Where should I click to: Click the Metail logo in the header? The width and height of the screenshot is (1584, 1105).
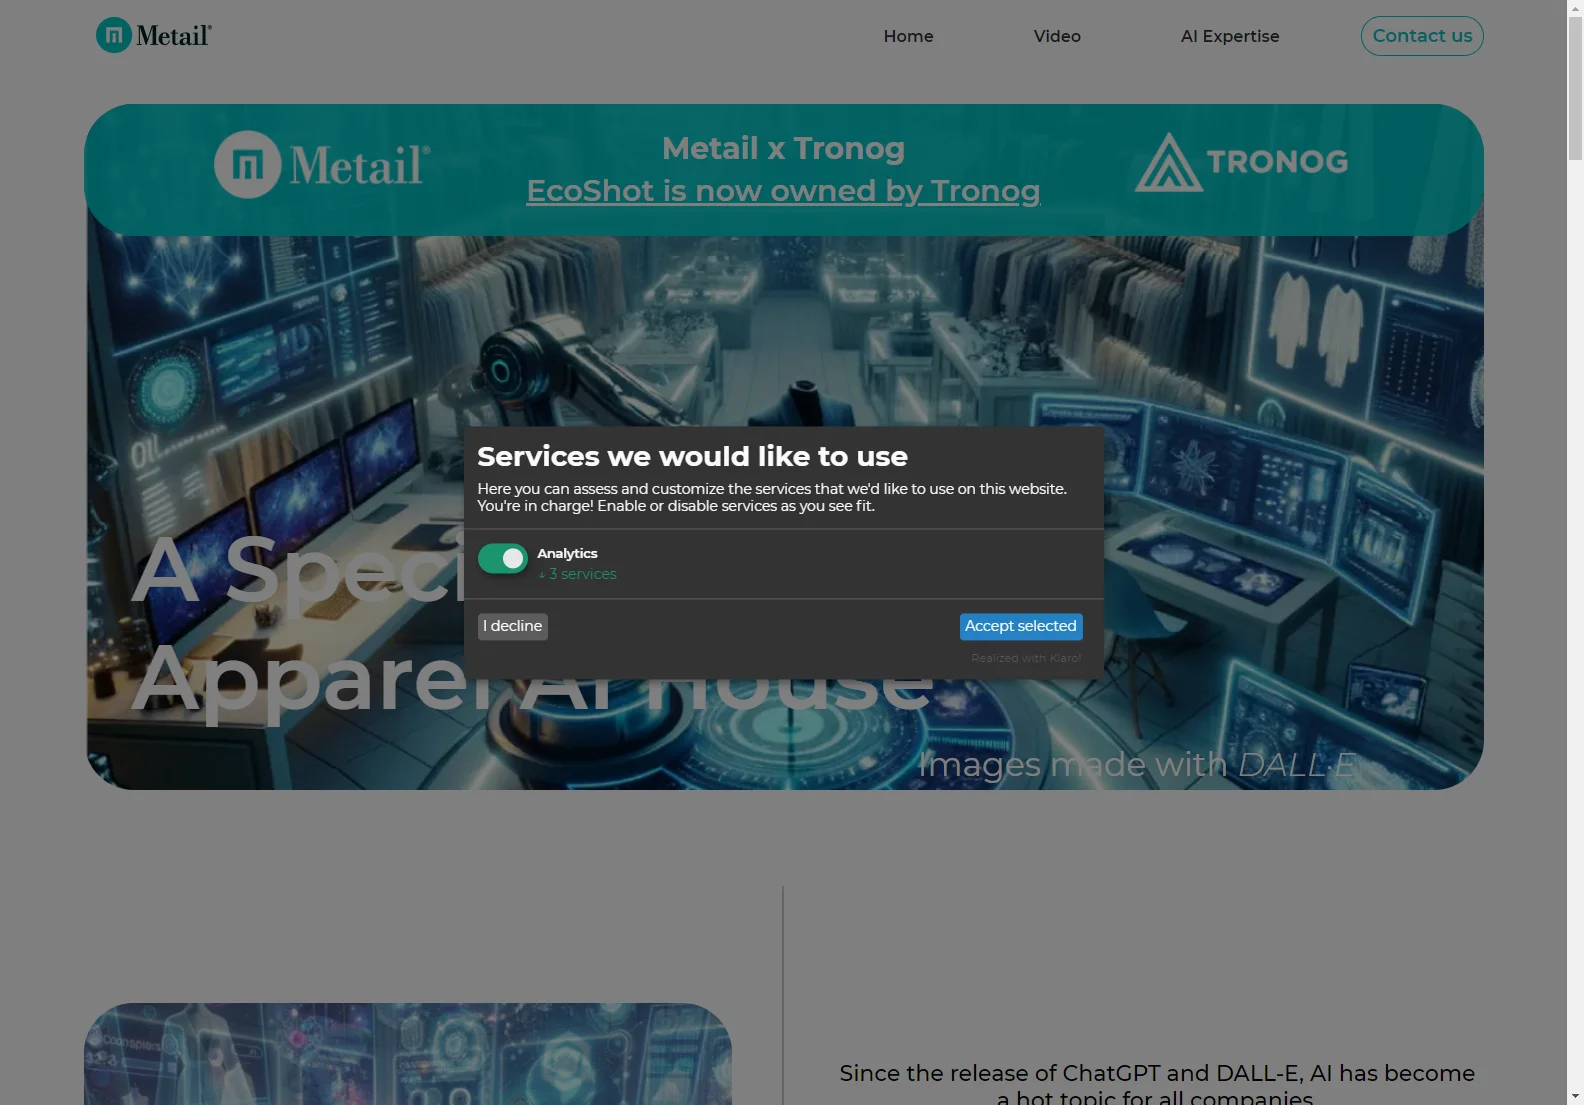click(154, 36)
